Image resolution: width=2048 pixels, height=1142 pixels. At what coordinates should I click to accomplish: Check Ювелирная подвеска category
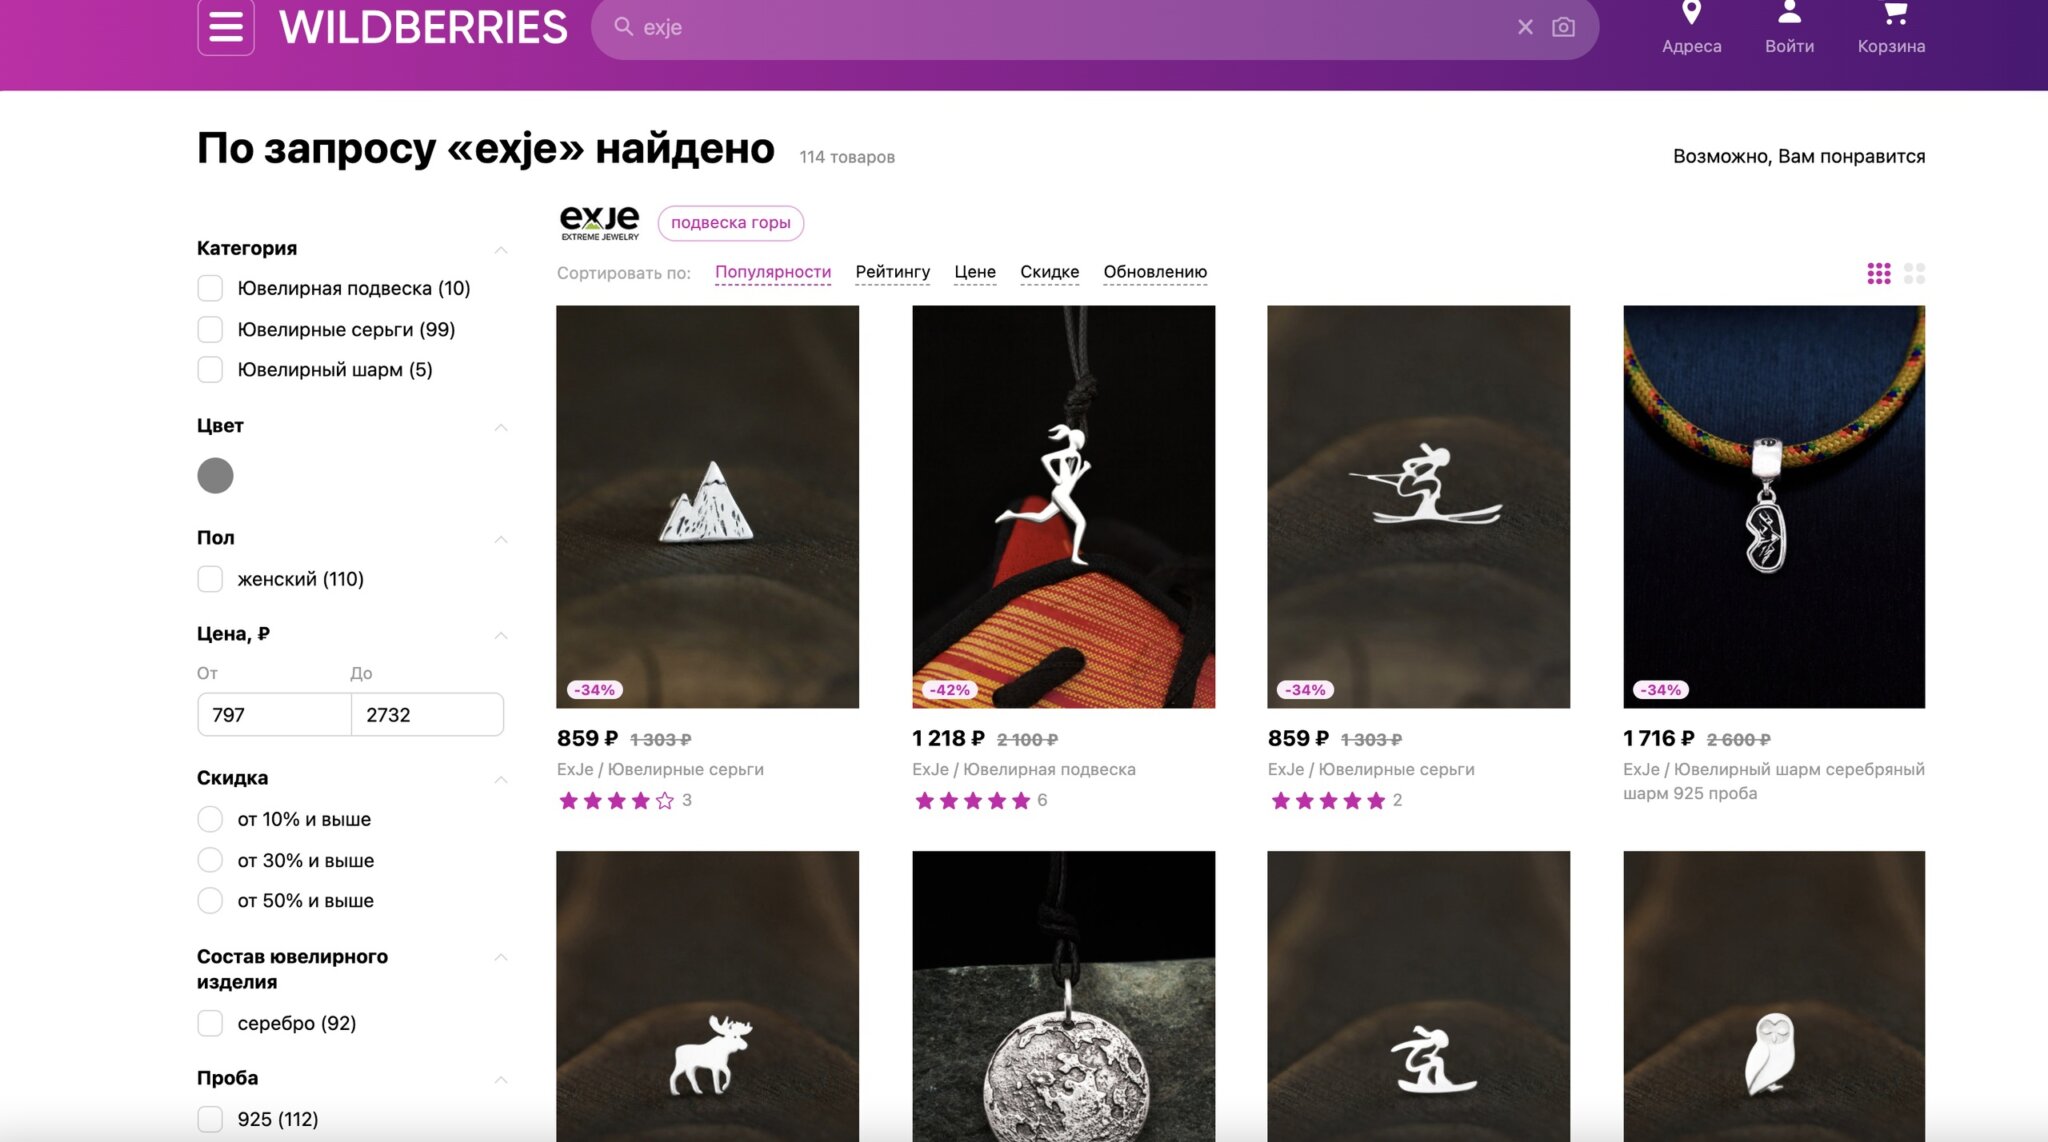(x=210, y=288)
